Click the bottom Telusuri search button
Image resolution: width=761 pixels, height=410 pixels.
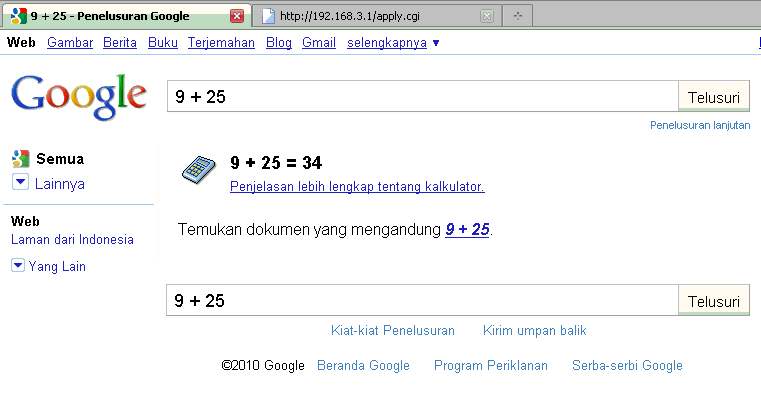pos(714,301)
